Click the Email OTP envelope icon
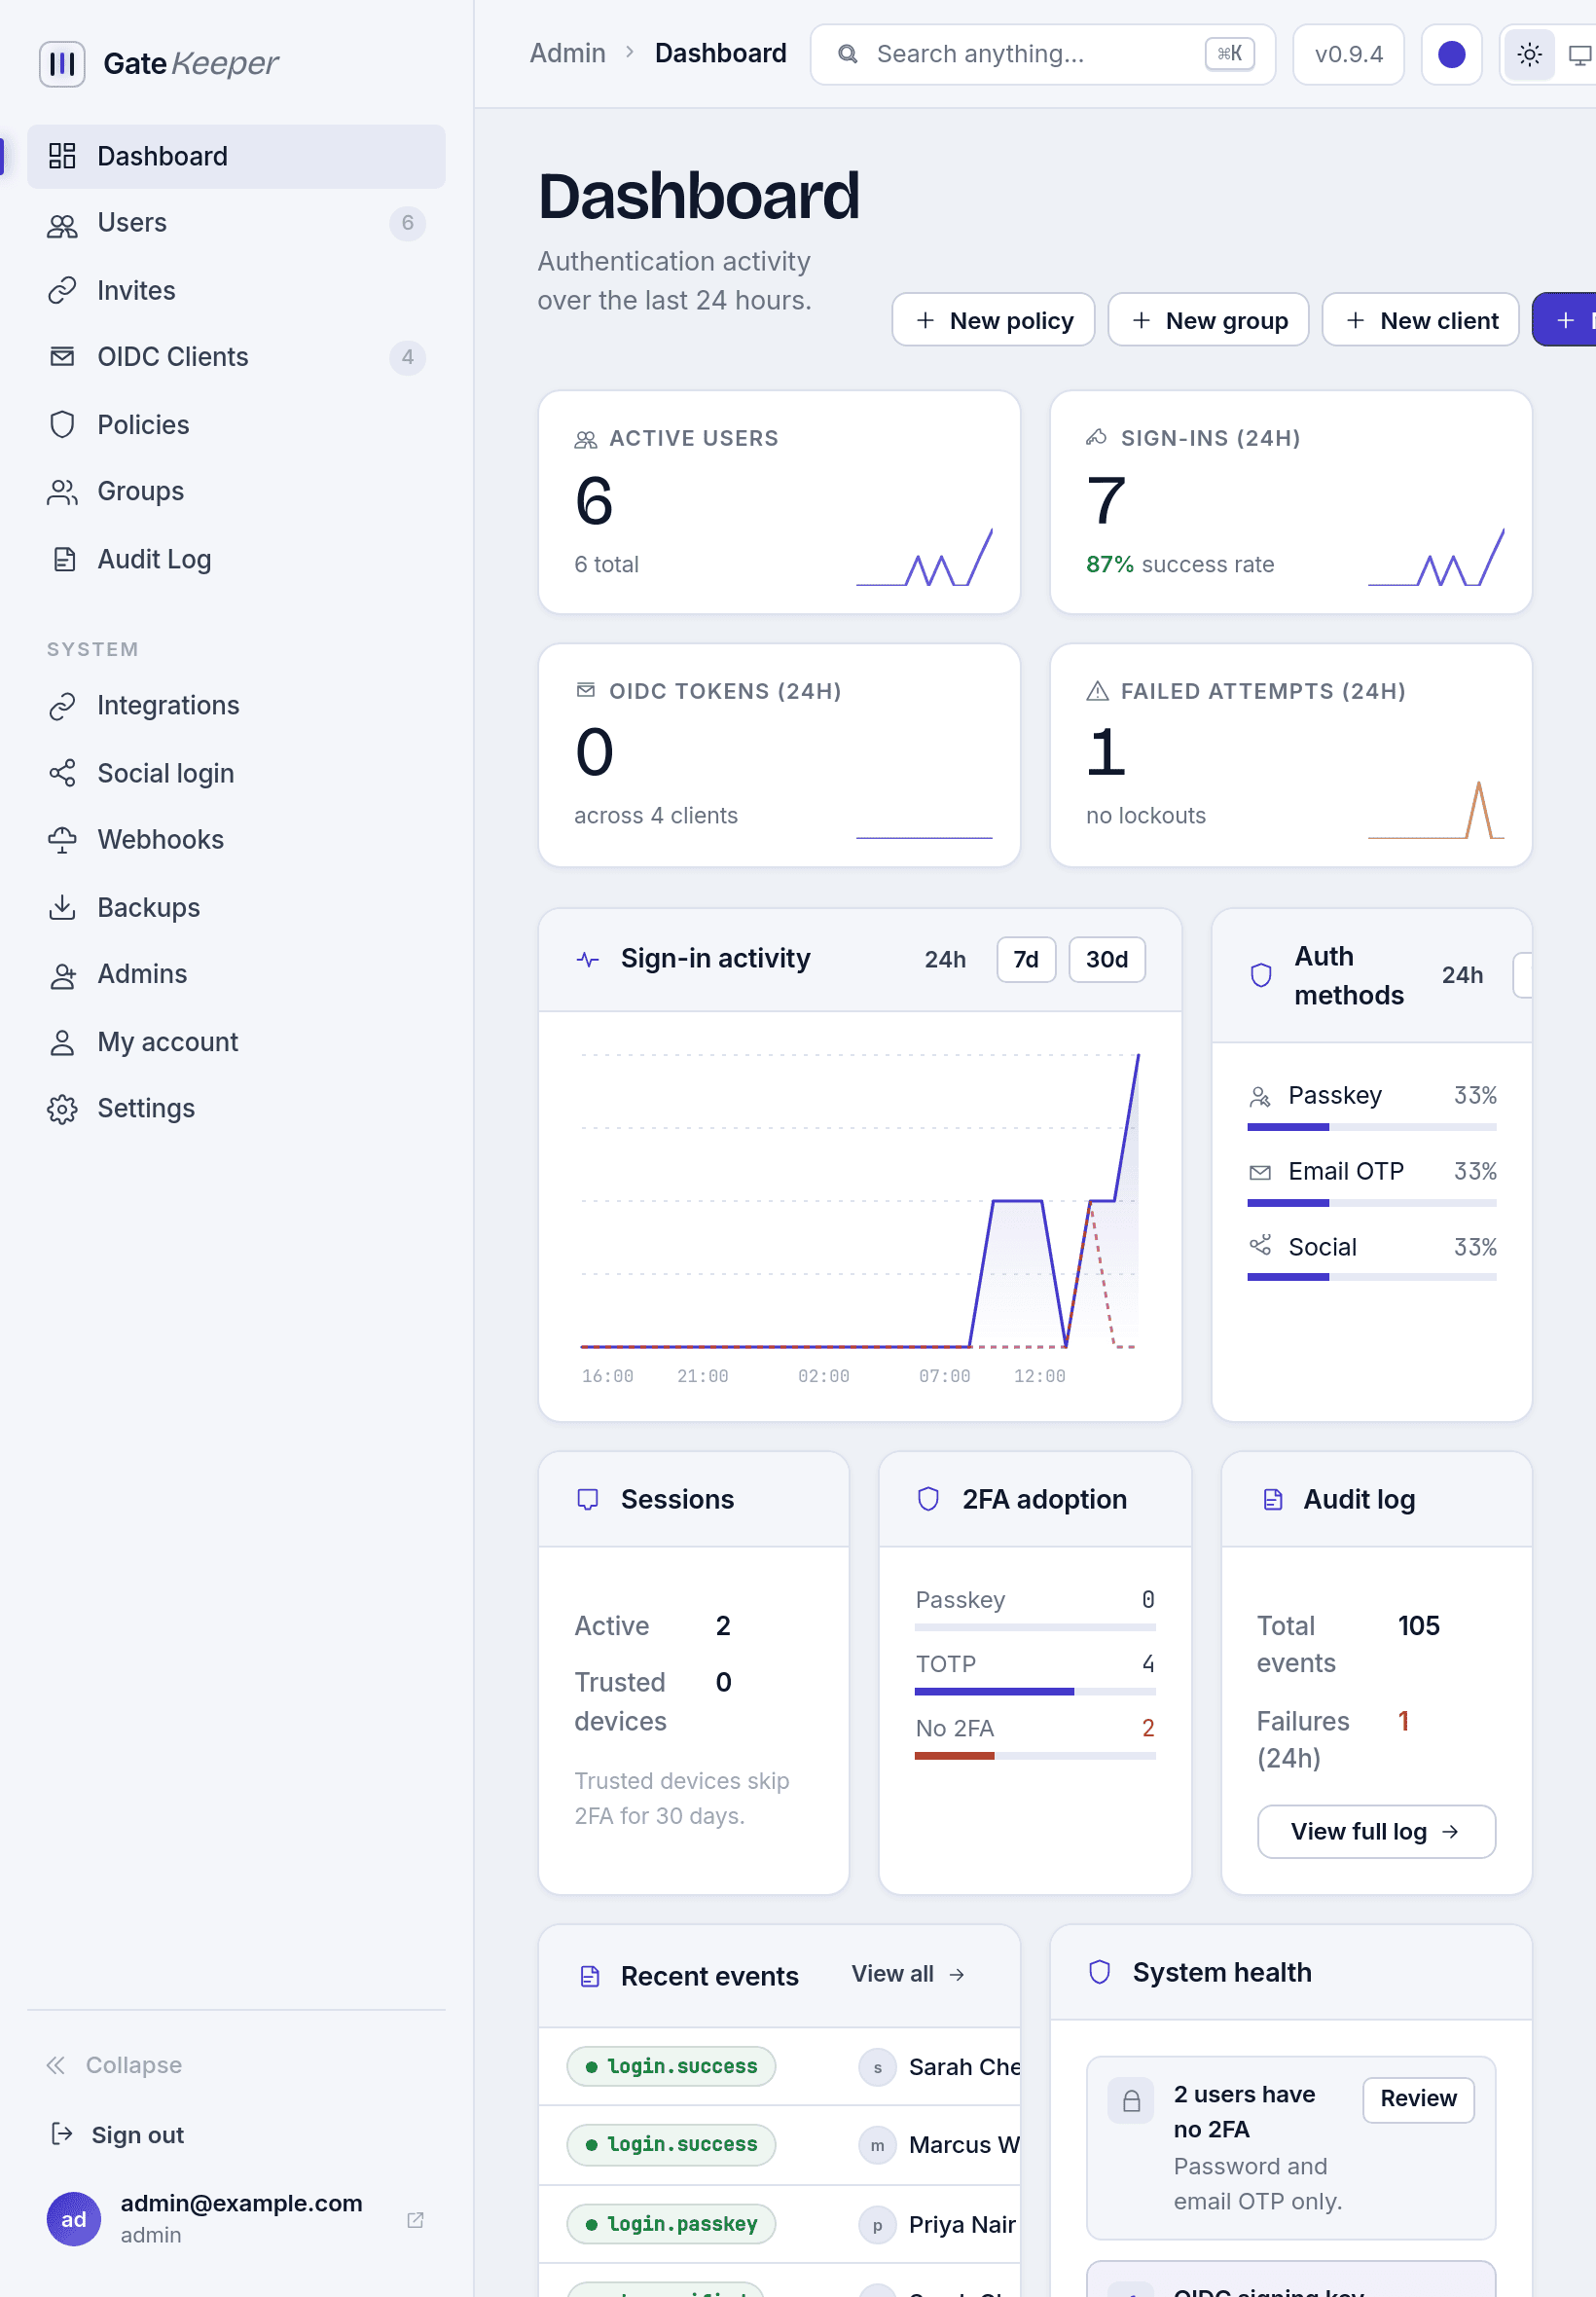The image size is (1596, 2297). [1260, 1173]
